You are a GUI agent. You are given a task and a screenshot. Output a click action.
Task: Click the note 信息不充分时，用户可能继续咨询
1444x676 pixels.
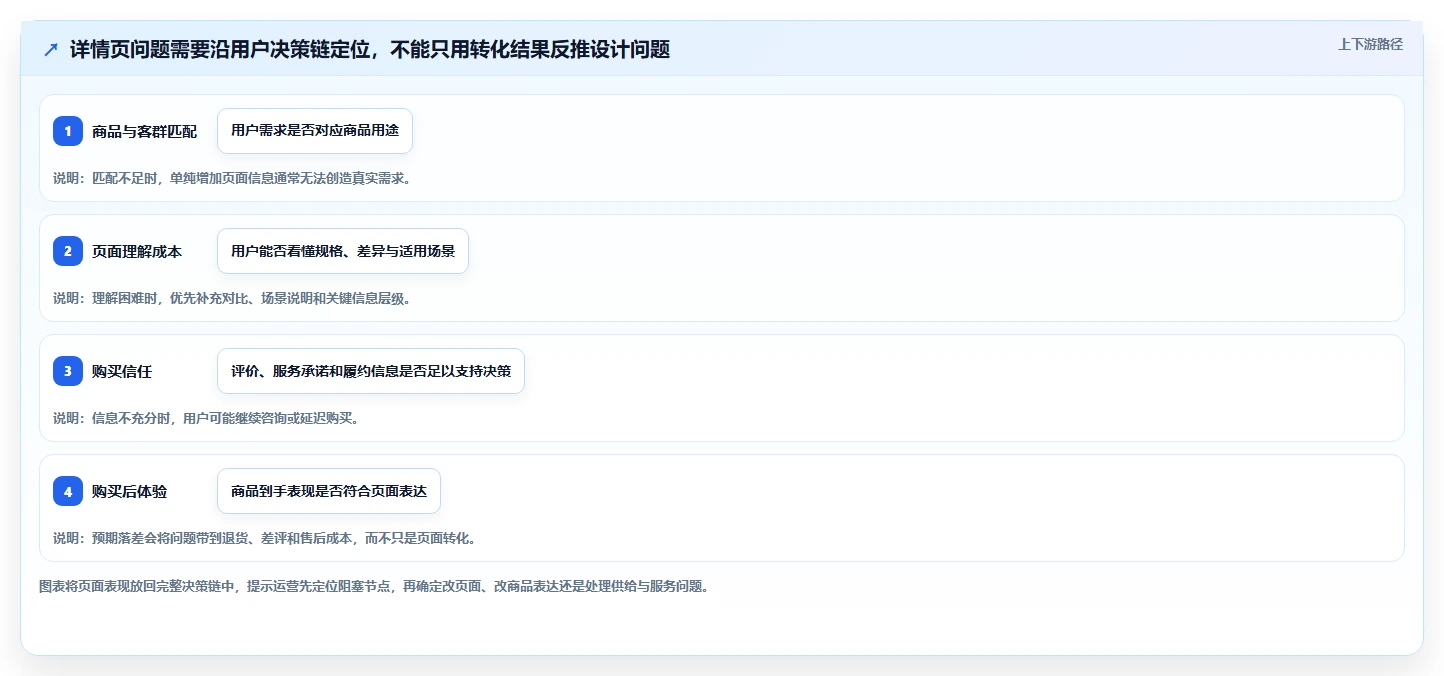point(206,418)
